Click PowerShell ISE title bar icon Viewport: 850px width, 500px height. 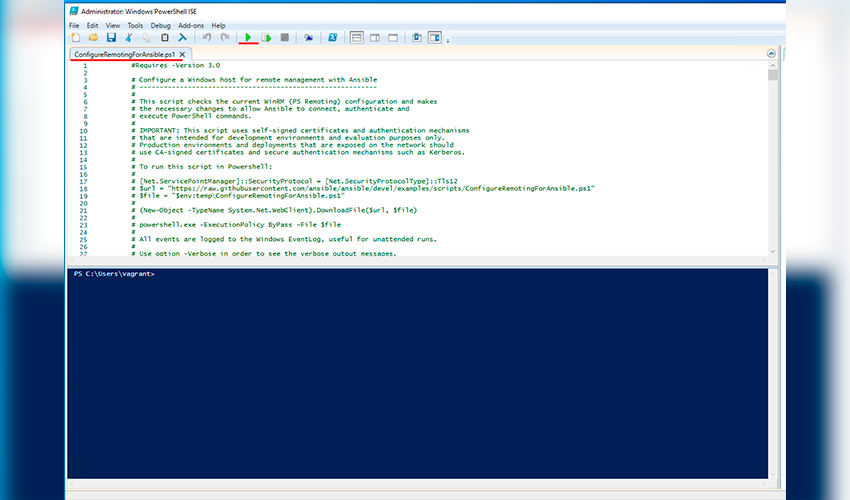tap(74, 11)
